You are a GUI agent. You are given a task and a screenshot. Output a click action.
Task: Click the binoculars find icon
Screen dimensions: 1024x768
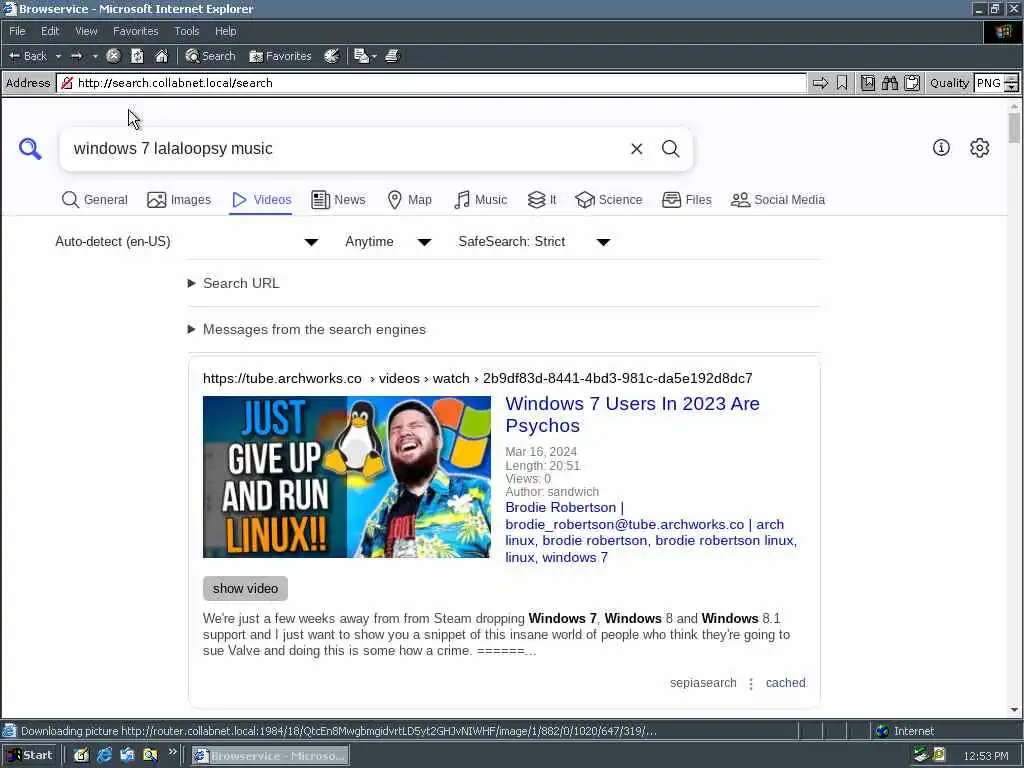click(x=889, y=83)
